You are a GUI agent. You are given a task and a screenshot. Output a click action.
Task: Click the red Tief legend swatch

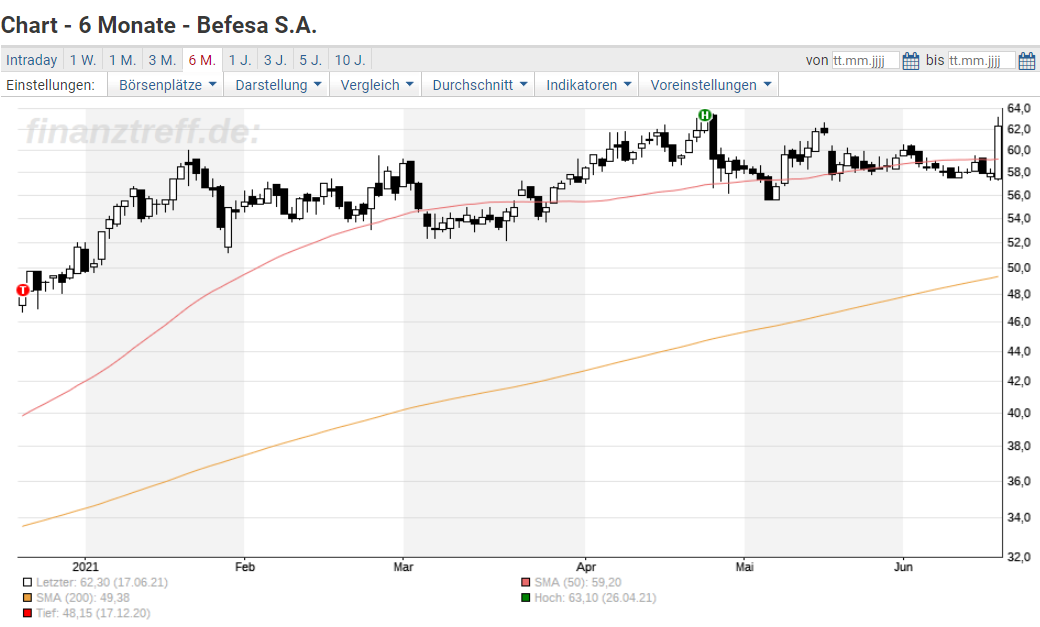pos(27,613)
